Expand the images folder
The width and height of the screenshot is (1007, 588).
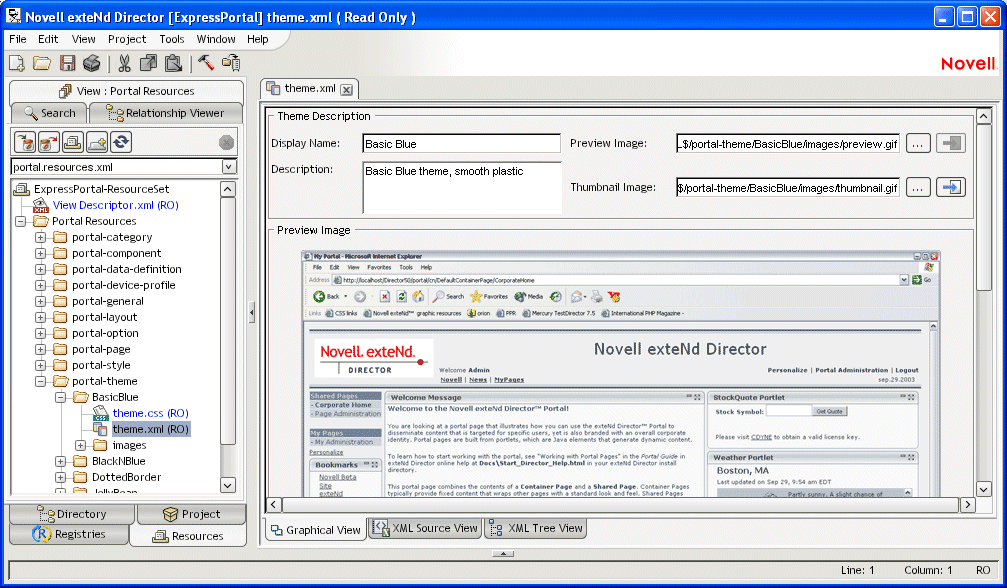(x=80, y=445)
